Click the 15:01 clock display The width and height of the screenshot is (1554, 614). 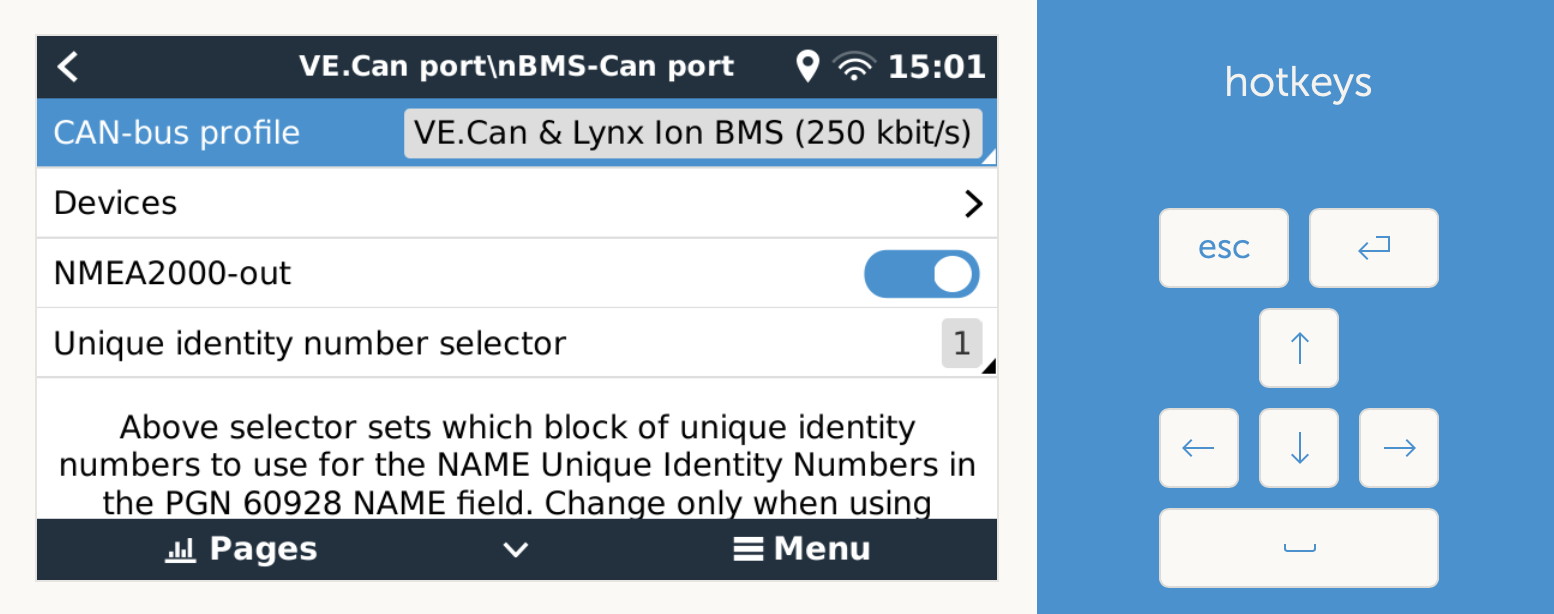click(936, 67)
